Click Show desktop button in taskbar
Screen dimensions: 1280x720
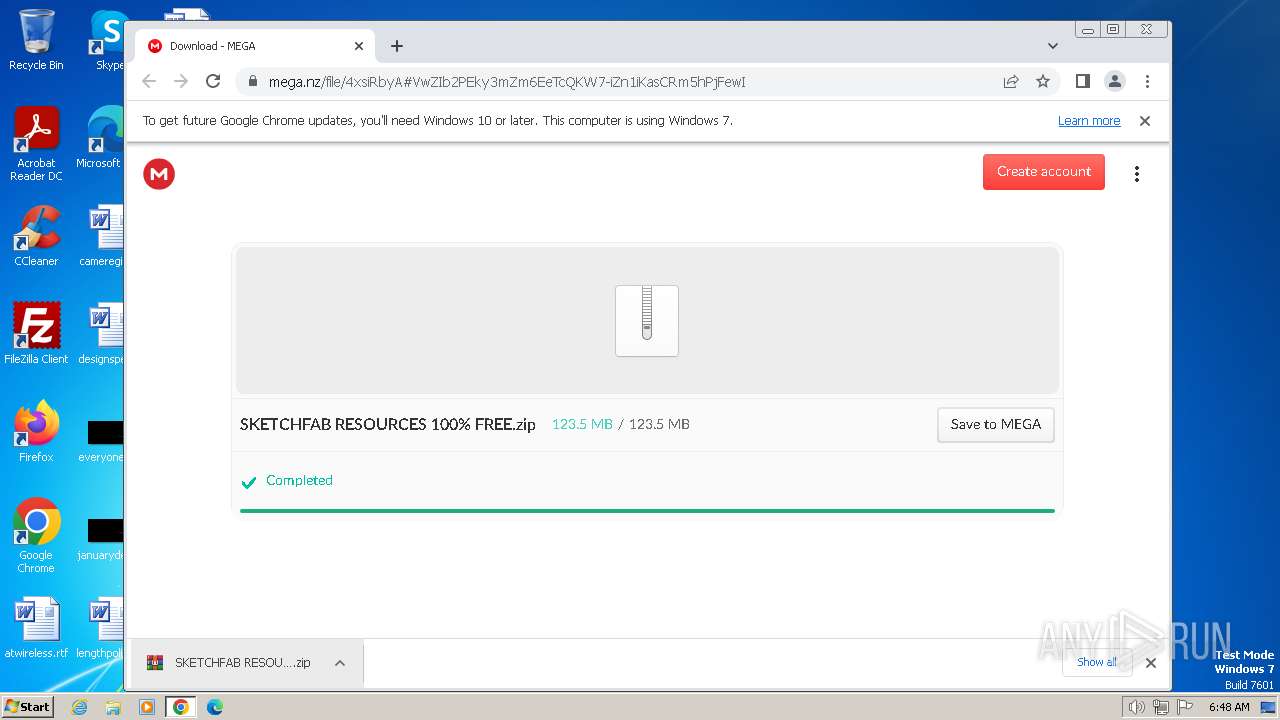1270,707
